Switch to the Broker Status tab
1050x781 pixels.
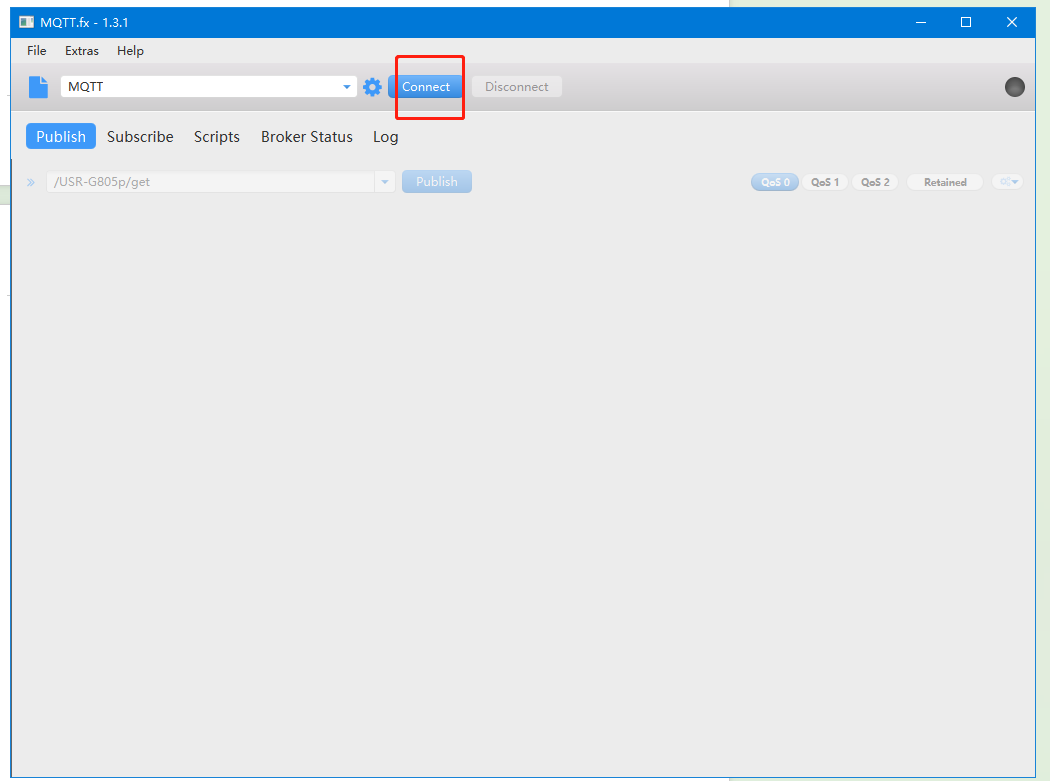coord(306,137)
